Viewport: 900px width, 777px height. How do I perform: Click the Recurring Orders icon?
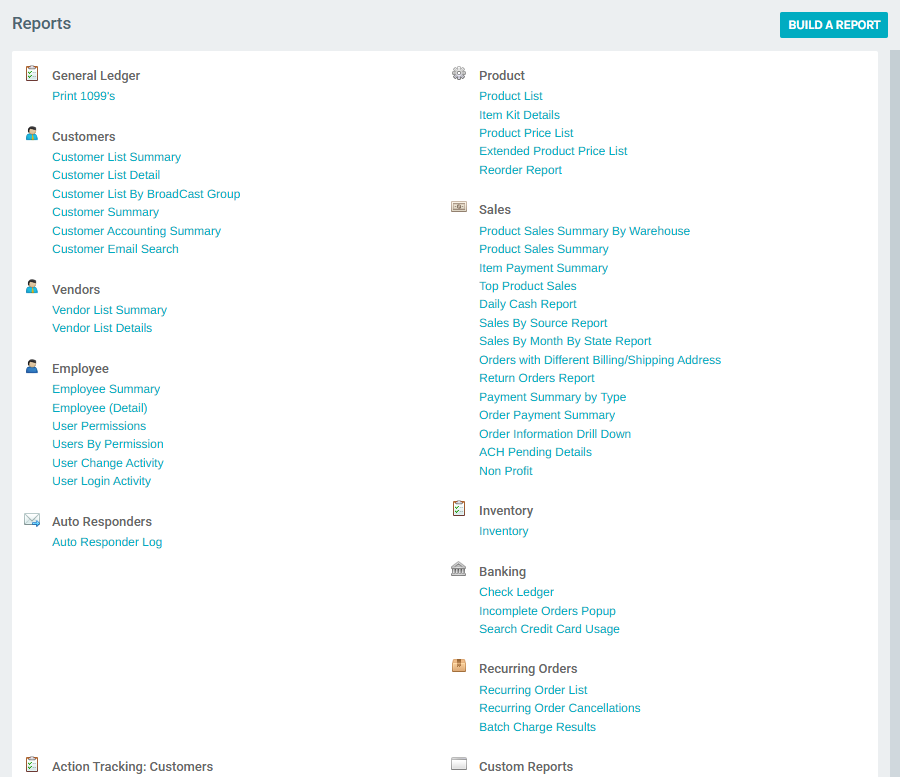point(459,665)
